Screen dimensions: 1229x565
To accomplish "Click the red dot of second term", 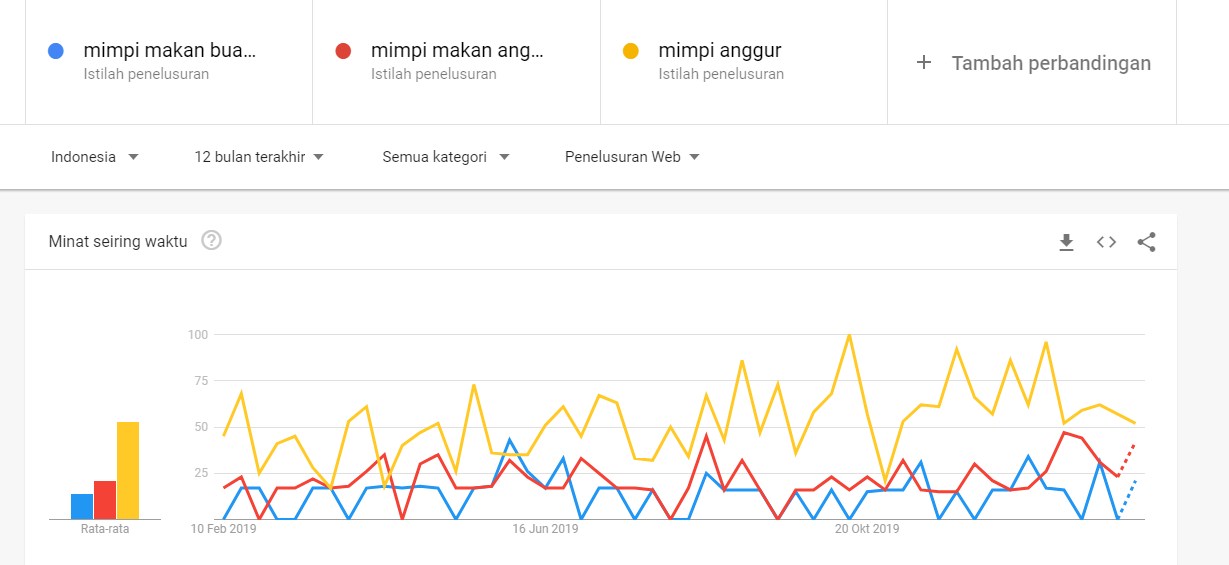I will (x=343, y=51).
